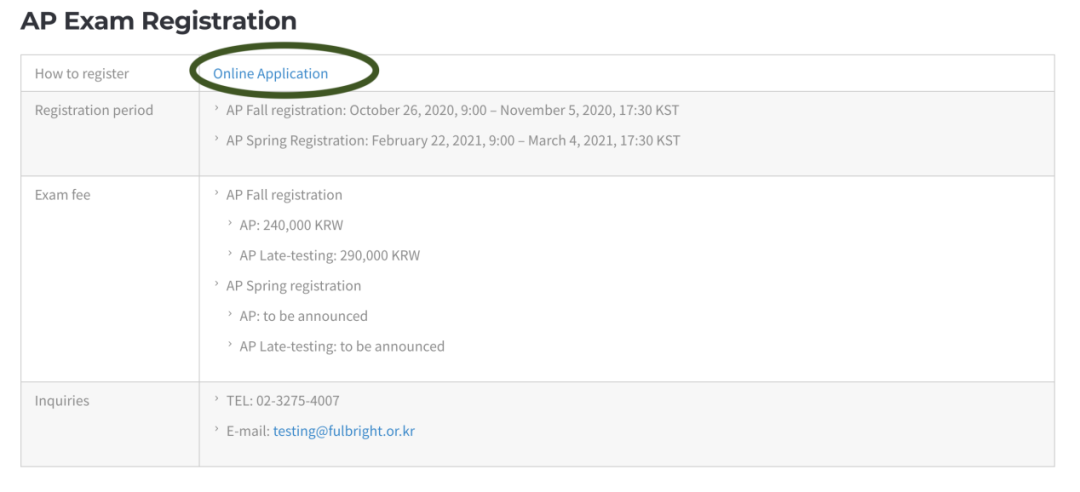The width and height of the screenshot is (1080, 492).
Task: Select the How to register row label
Action: (x=82, y=74)
